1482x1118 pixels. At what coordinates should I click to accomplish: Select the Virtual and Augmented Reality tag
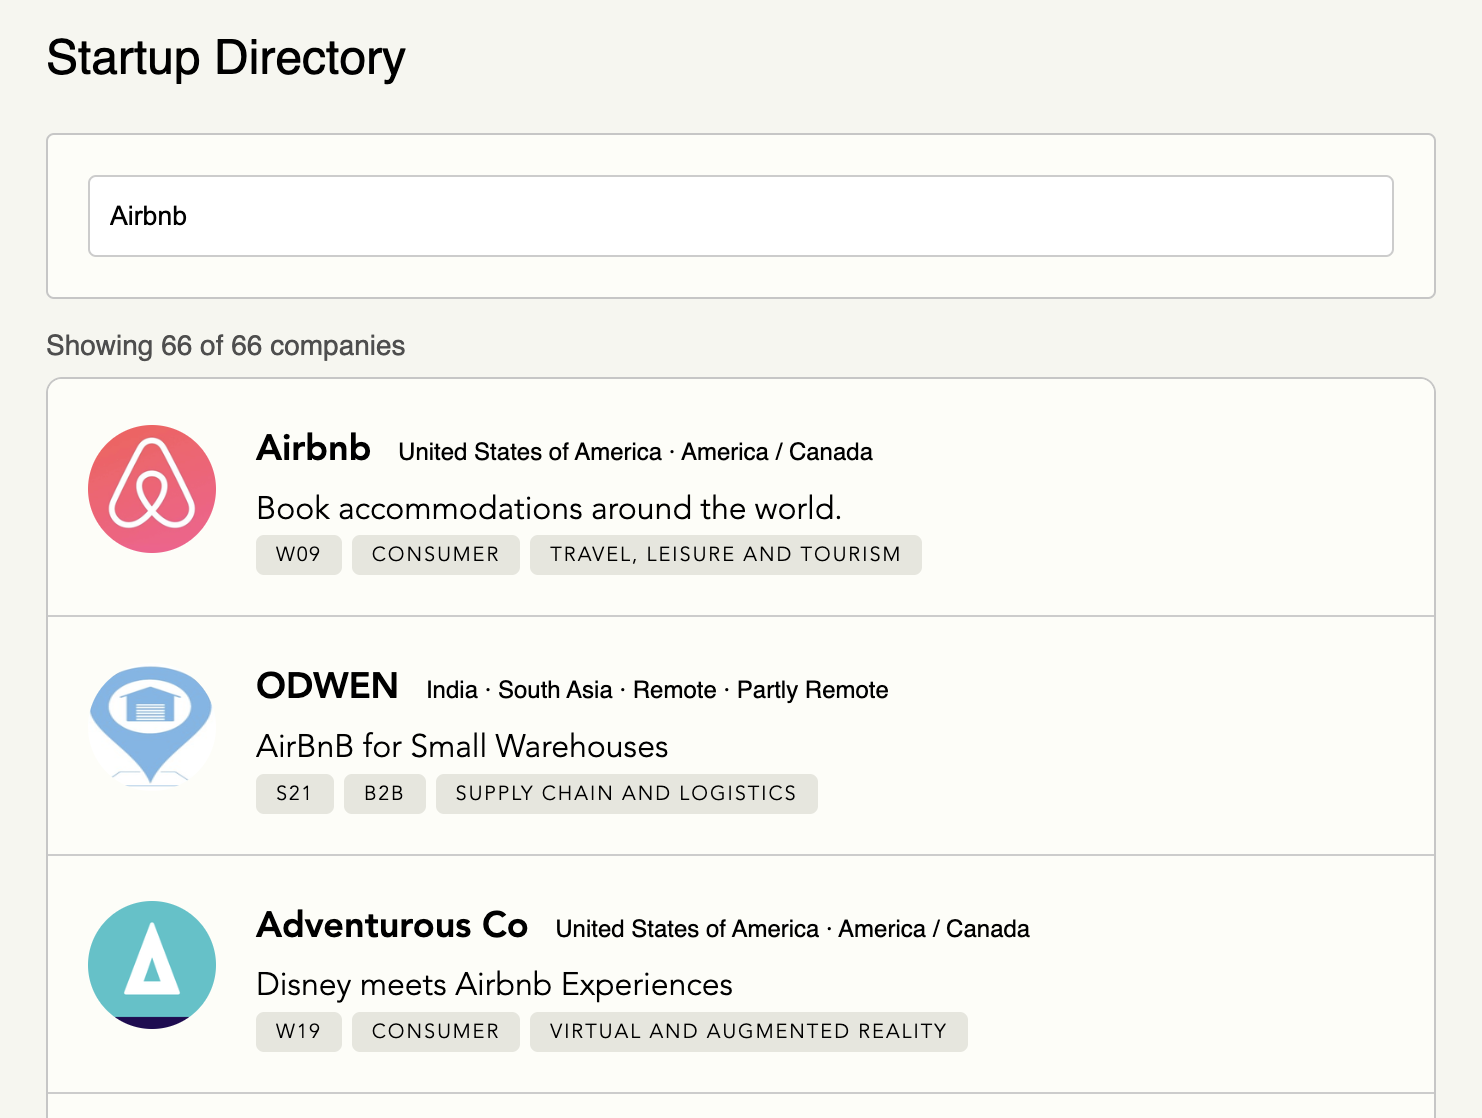(x=749, y=1032)
